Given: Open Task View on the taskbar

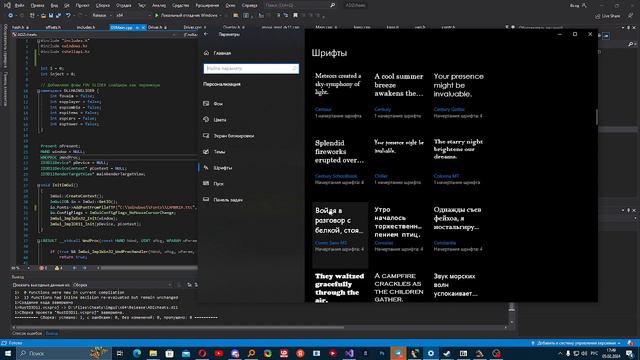Looking at the screenshot, I should pyautogui.click(x=120, y=353).
